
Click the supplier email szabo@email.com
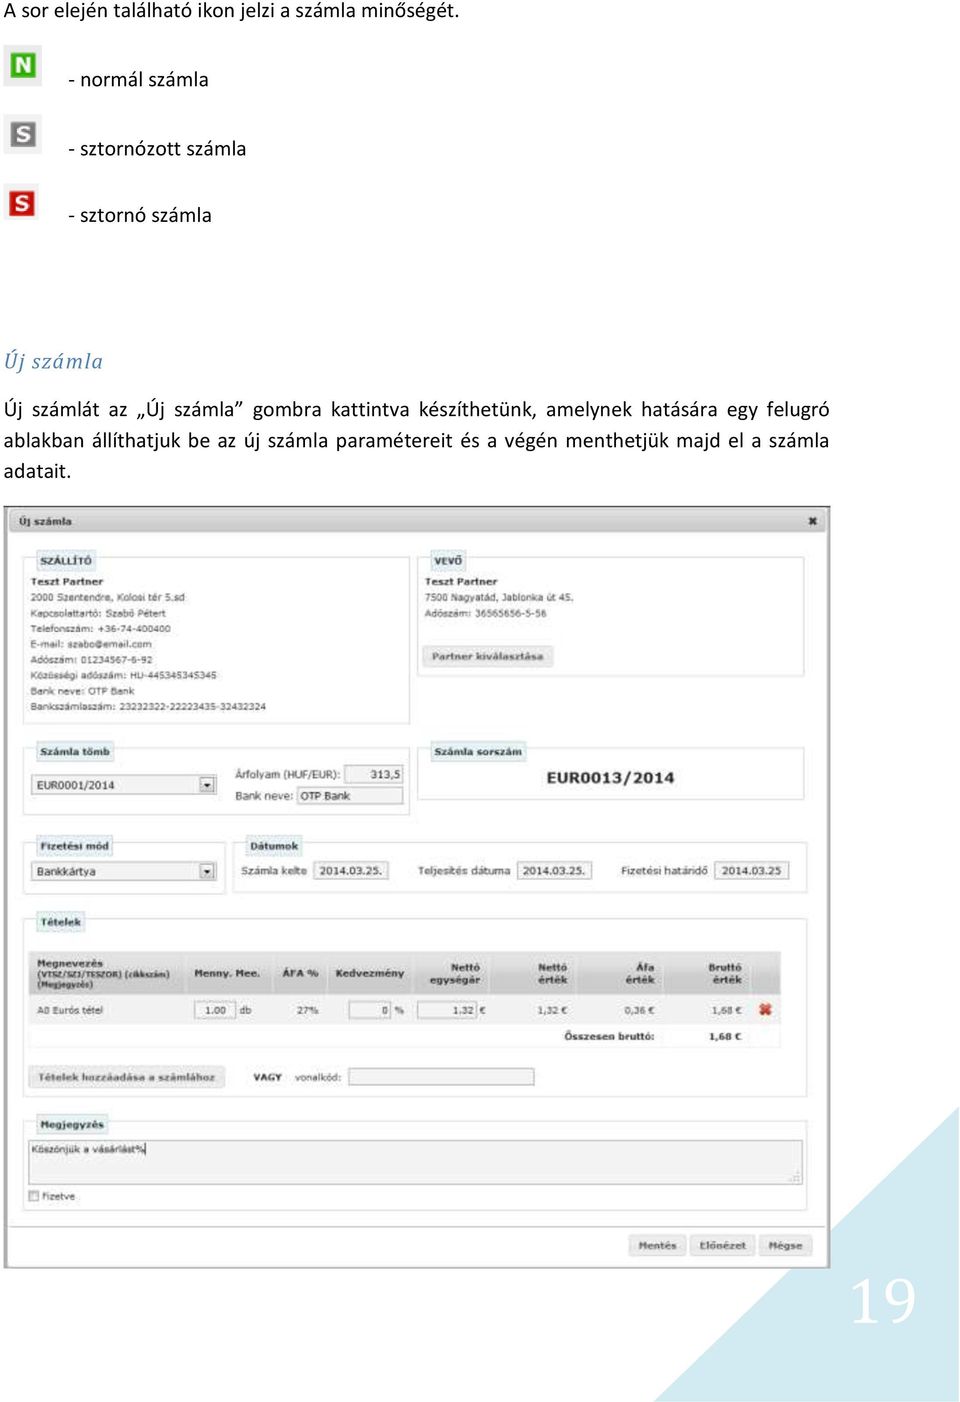[91, 644]
